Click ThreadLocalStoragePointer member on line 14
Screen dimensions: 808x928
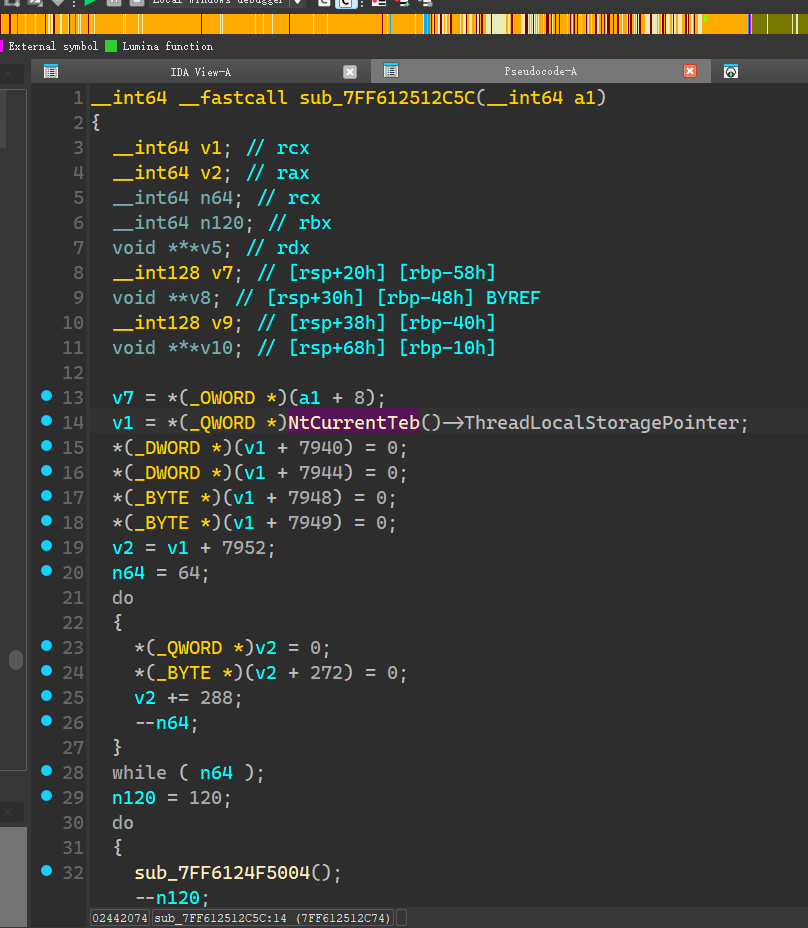pyautogui.click(x=601, y=423)
